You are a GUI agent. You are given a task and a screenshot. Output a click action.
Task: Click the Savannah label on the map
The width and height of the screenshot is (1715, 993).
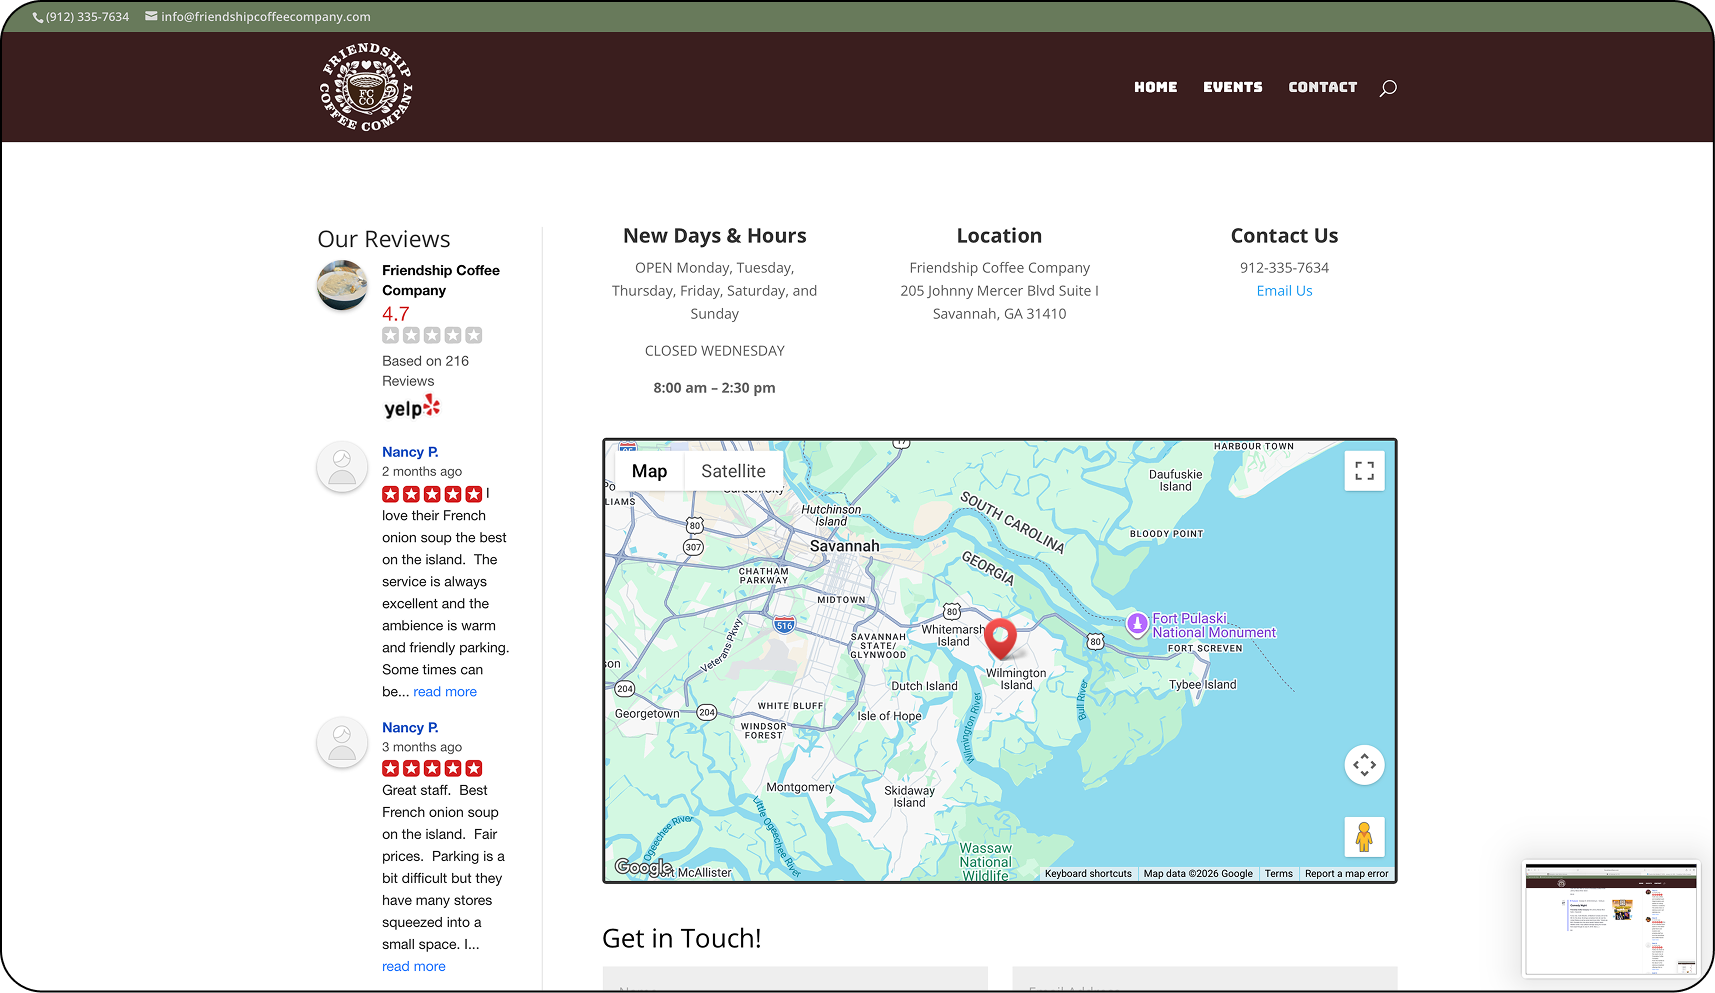(845, 546)
